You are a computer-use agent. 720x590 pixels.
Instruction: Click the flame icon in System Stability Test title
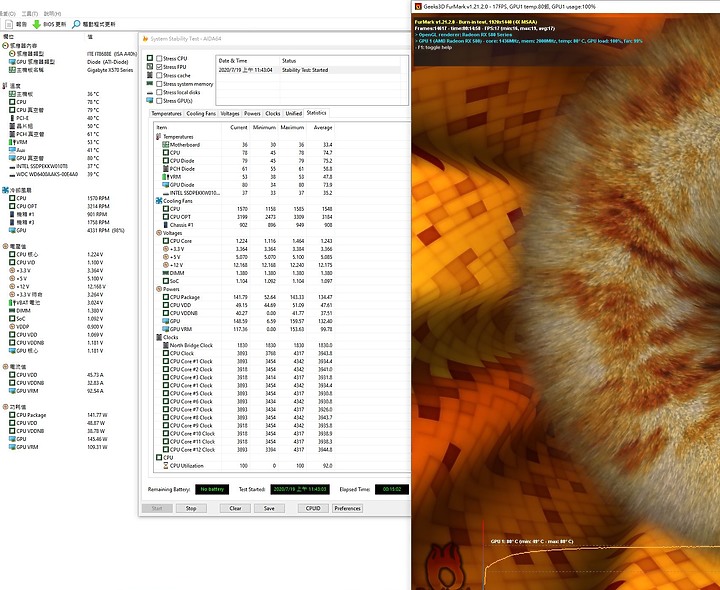point(145,39)
